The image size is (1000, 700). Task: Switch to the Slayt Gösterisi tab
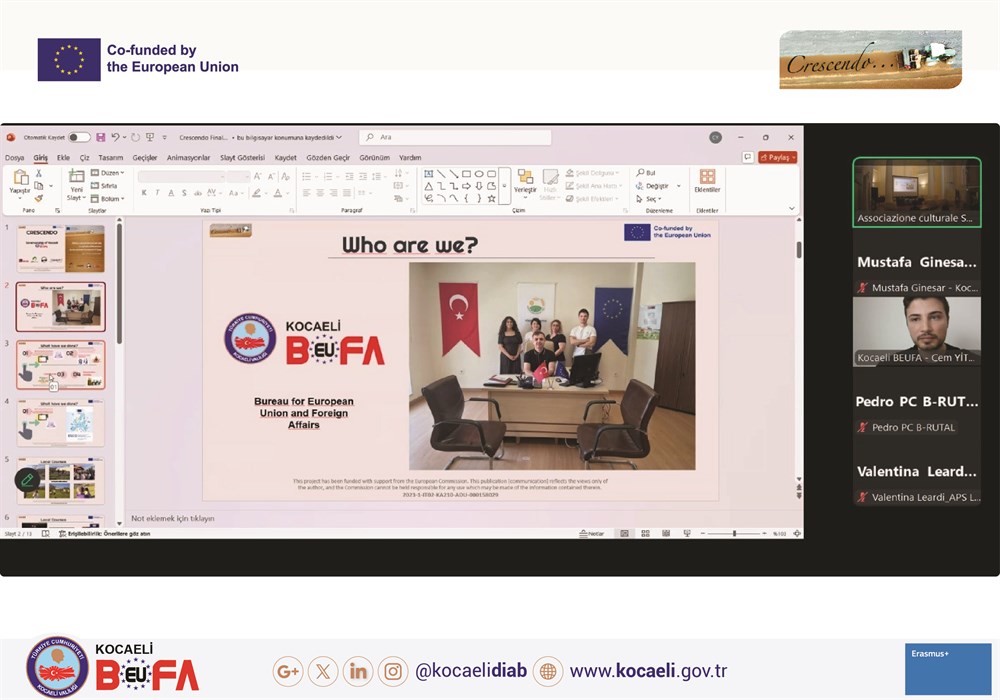(x=242, y=157)
